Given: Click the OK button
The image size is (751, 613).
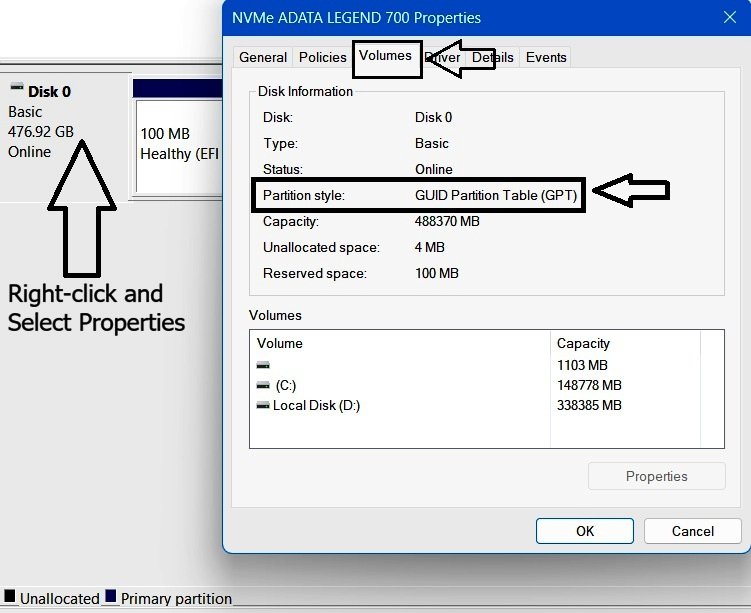Looking at the screenshot, I should pyautogui.click(x=585, y=531).
